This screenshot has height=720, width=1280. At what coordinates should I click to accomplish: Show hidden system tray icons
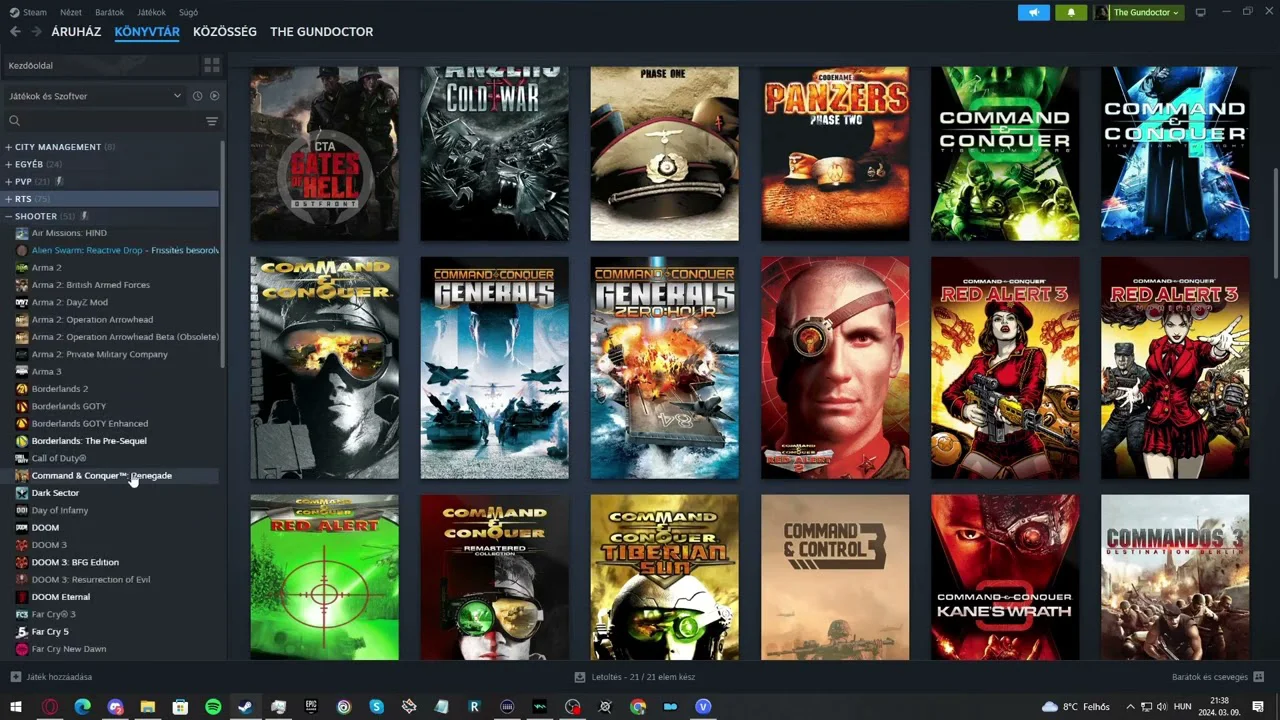tap(1131, 707)
